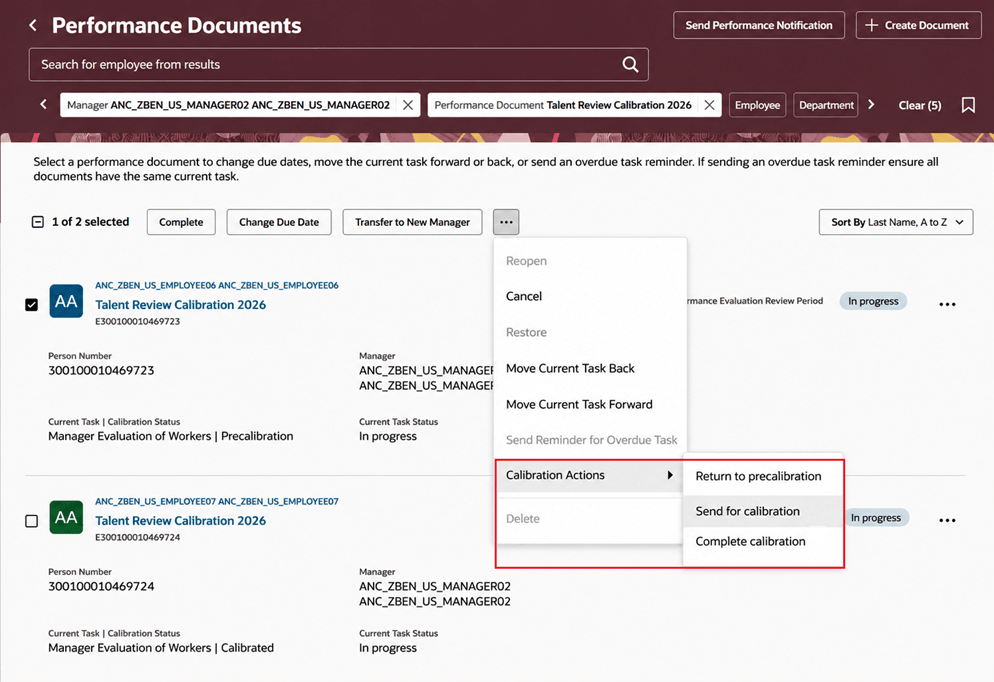Screen dimensions: 994x682
Task: Click 'Manager Evaluation of Workers | Calibrated' text
Action: tap(161, 648)
